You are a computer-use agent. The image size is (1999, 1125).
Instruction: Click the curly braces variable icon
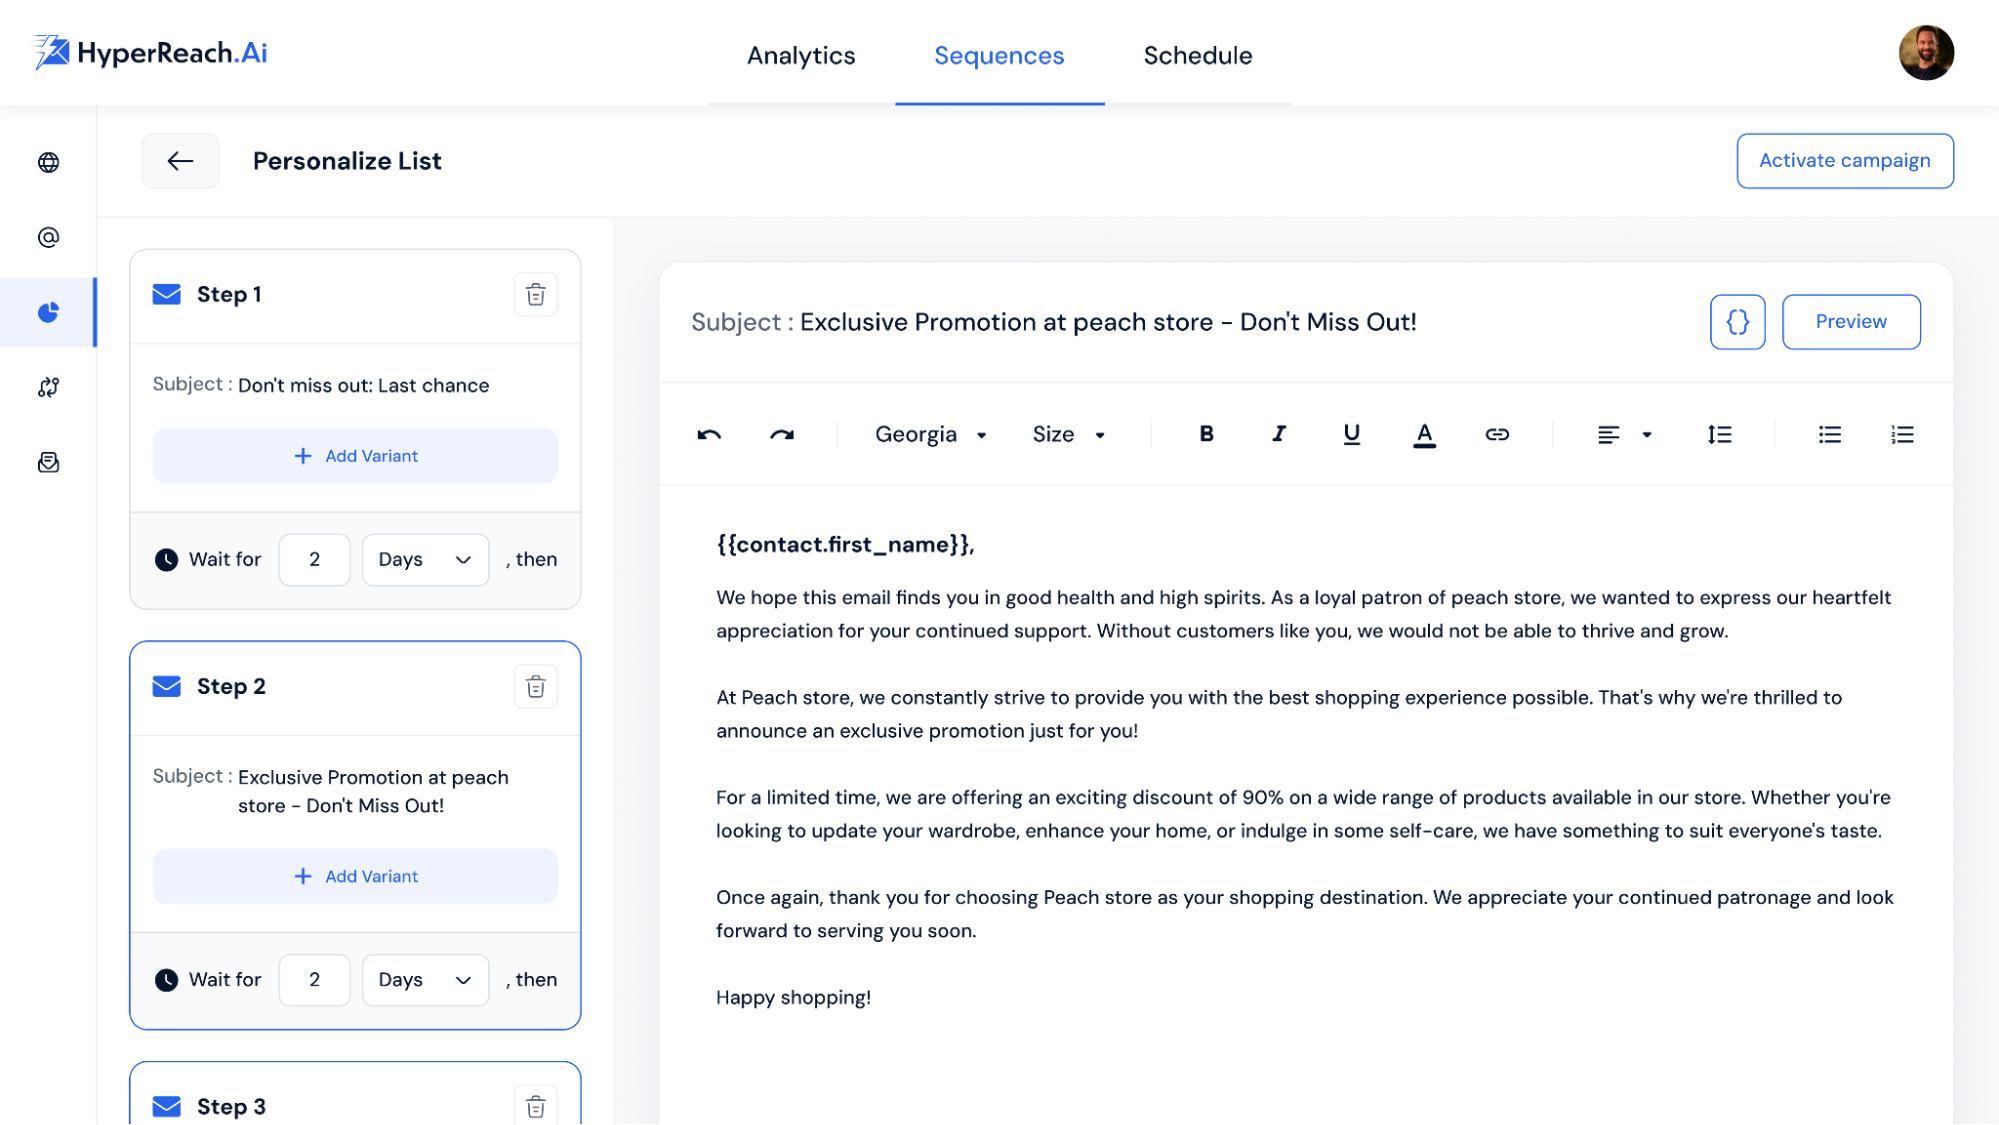[x=1737, y=321]
